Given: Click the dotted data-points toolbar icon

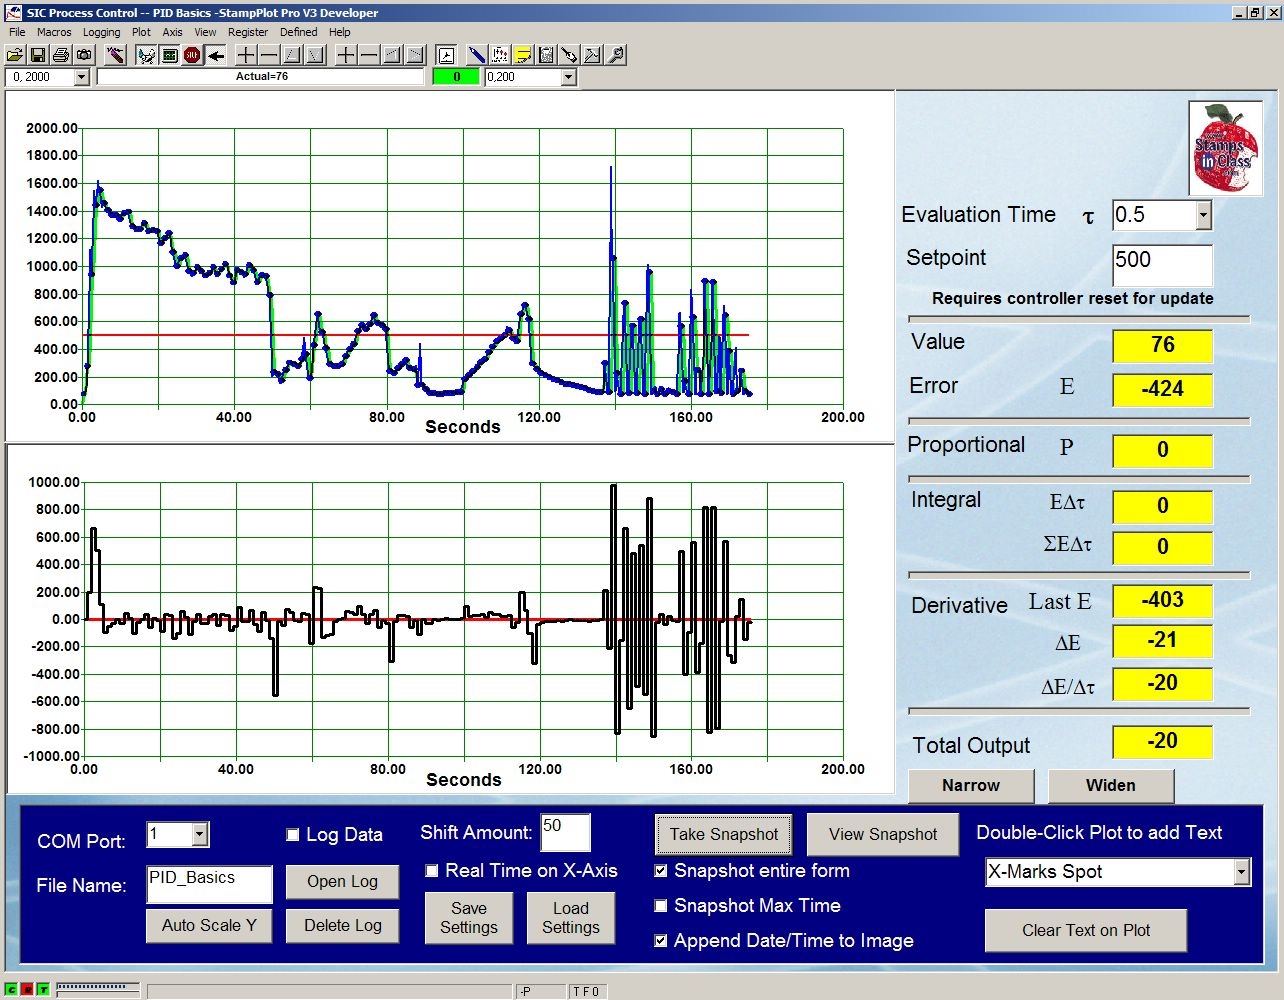Looking at the screenshot, I should tap(500, 55).
